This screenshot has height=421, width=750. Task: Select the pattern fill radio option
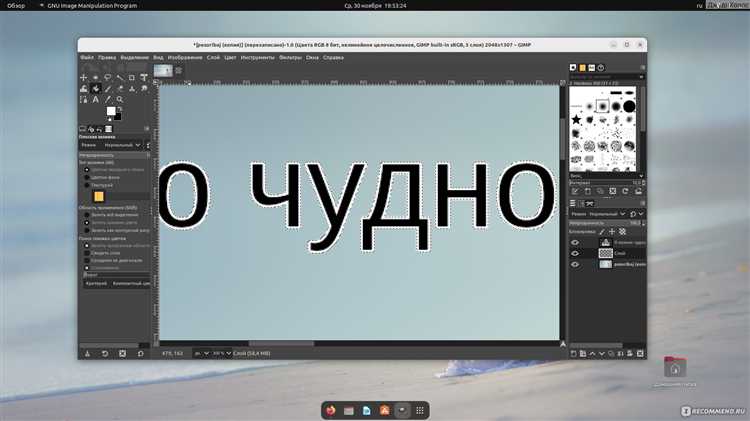(87, 185)
